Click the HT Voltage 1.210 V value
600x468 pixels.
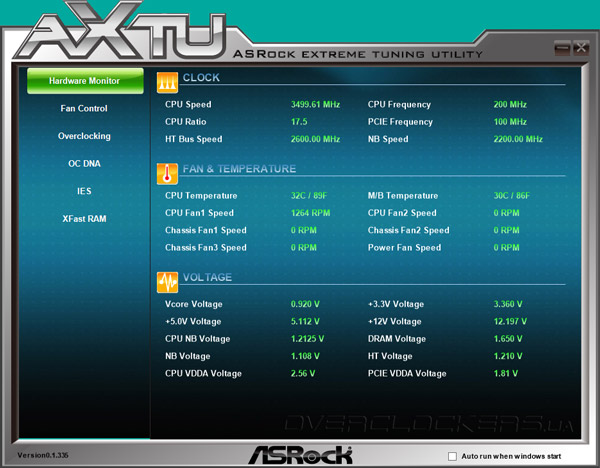[508, 356]
